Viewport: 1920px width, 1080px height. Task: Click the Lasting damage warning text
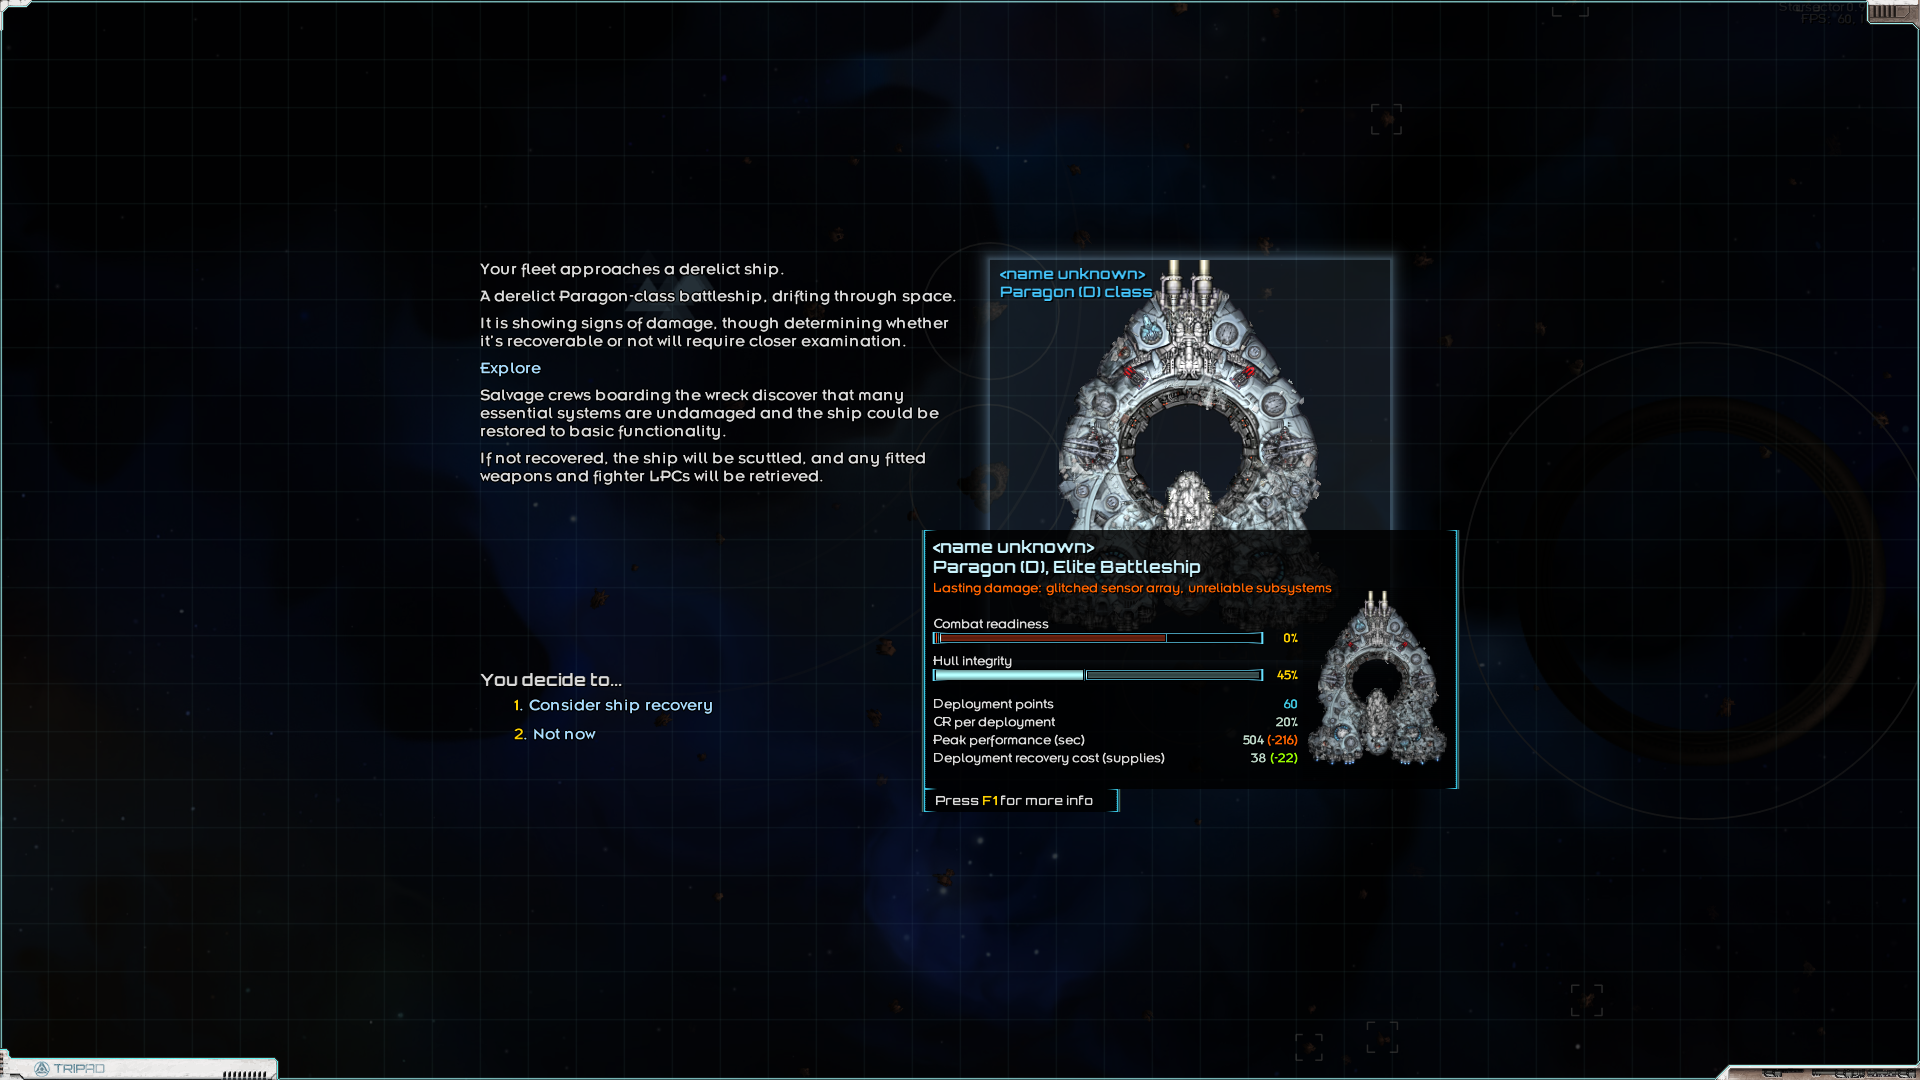[x=1132, y=588]
